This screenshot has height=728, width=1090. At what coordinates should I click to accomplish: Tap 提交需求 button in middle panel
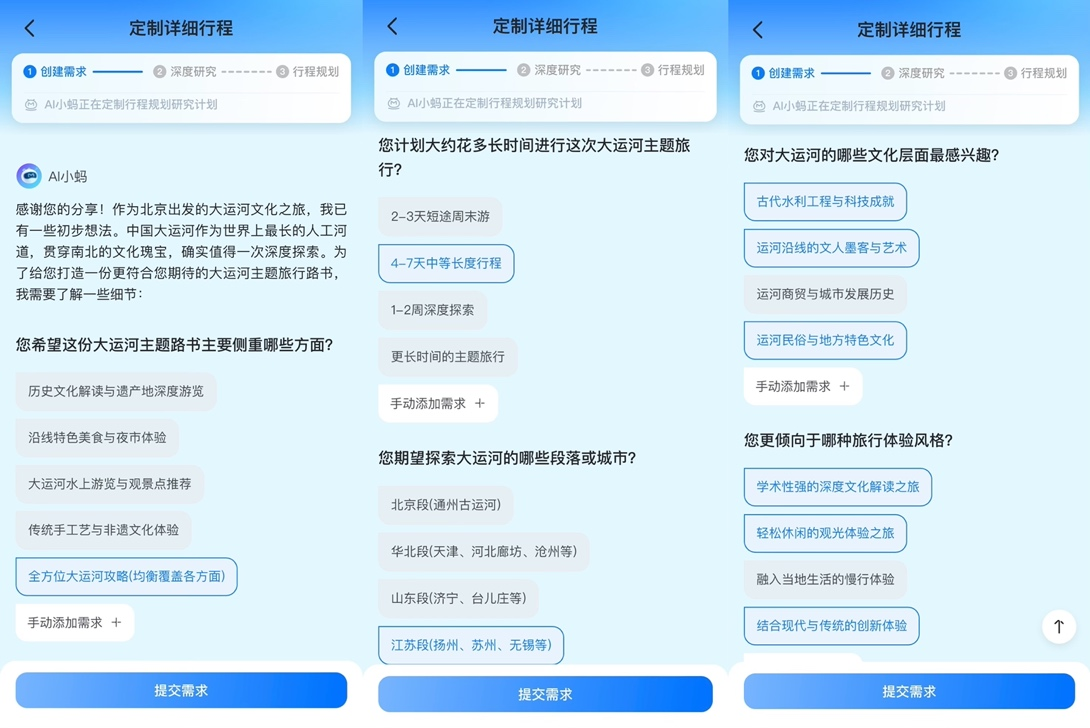tap(545, 694)
